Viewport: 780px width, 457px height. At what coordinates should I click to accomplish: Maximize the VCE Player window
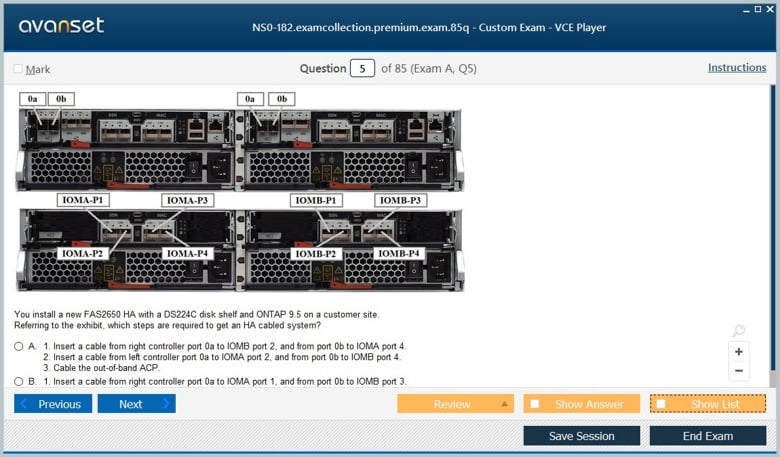pos(758,9)
